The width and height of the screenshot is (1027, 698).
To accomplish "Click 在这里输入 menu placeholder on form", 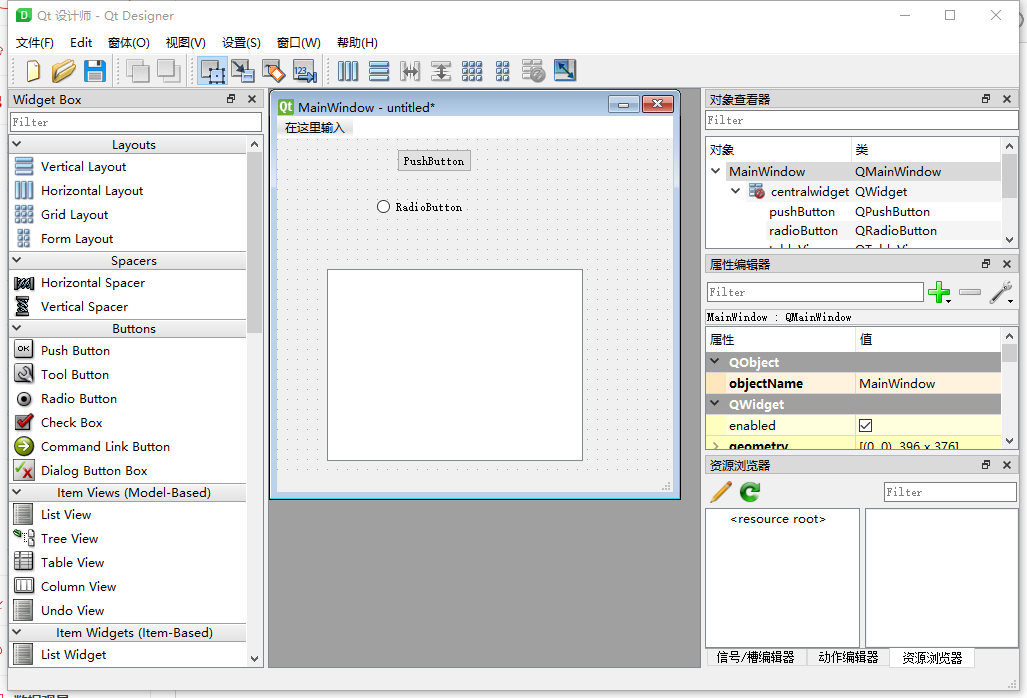I will point(315,128).
